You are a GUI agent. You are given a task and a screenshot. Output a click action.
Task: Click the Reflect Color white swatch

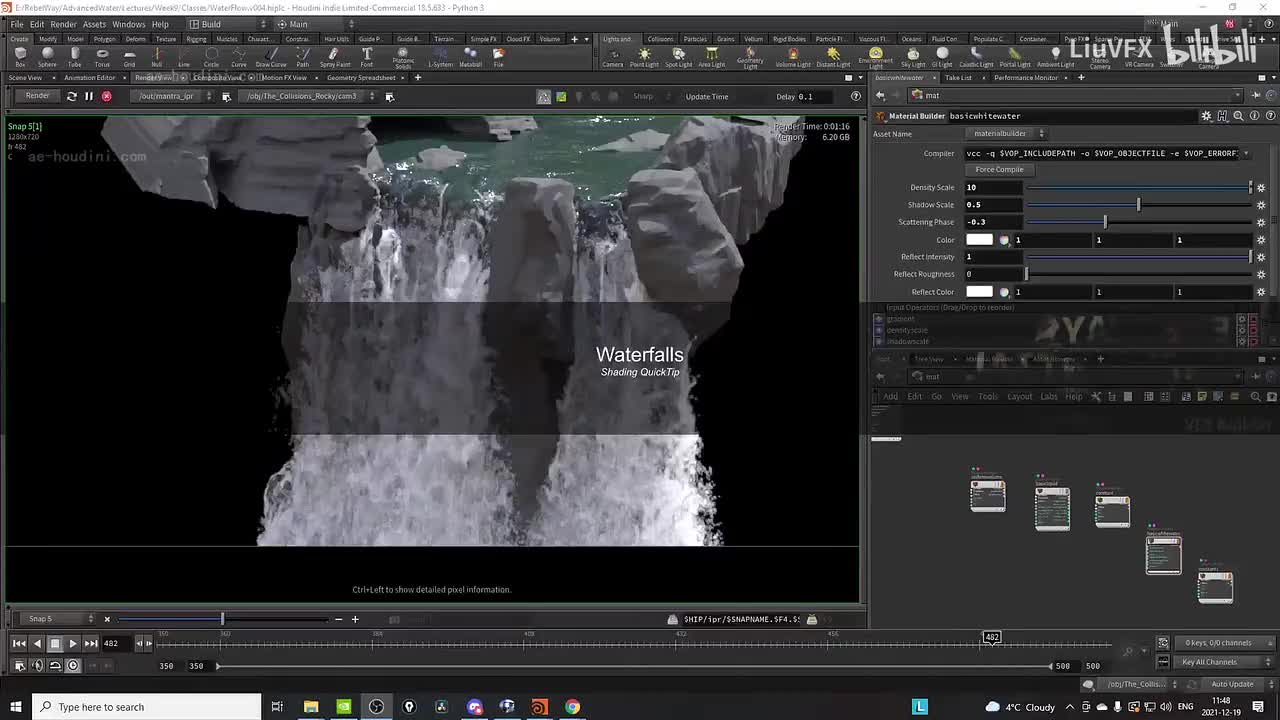click(x=979, y=291)
